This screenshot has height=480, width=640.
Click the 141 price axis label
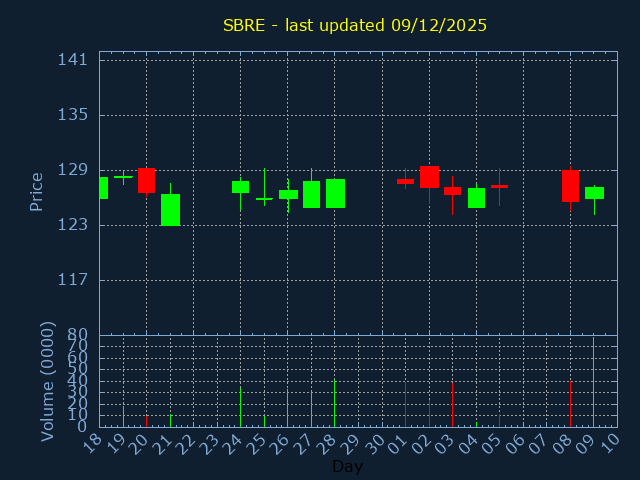click(73, 60)
